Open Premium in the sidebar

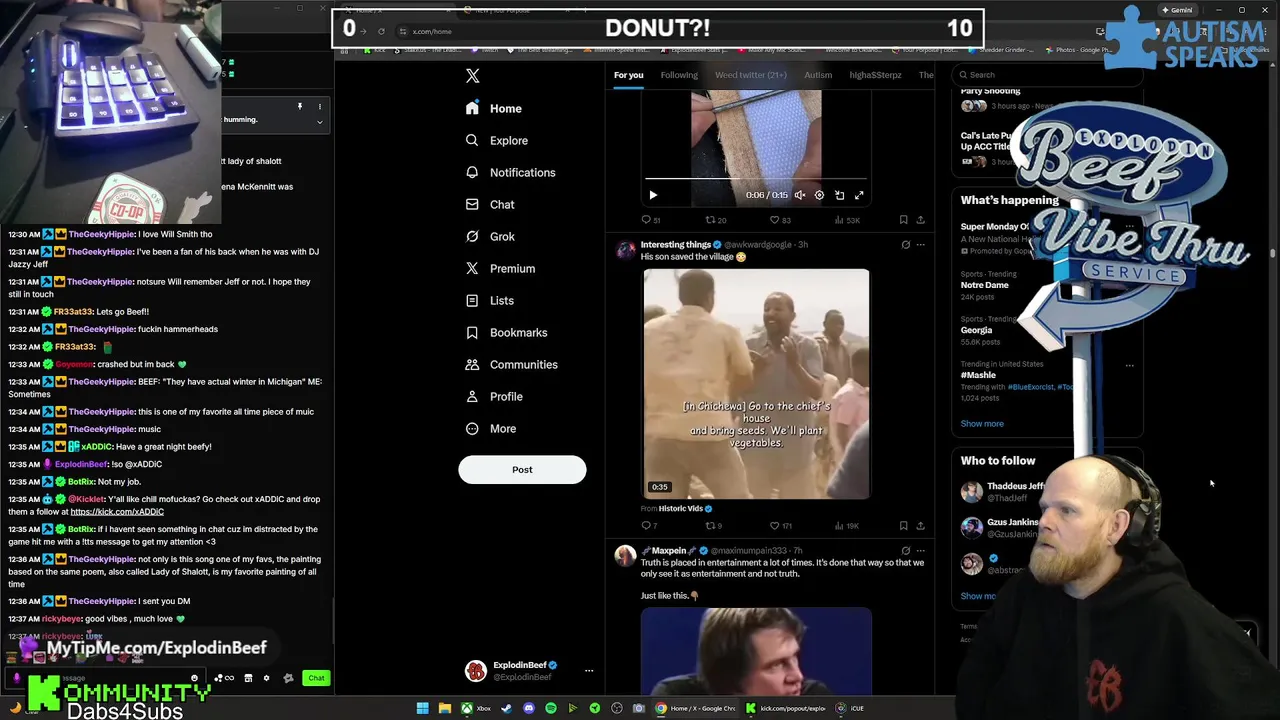click(501, 268)
